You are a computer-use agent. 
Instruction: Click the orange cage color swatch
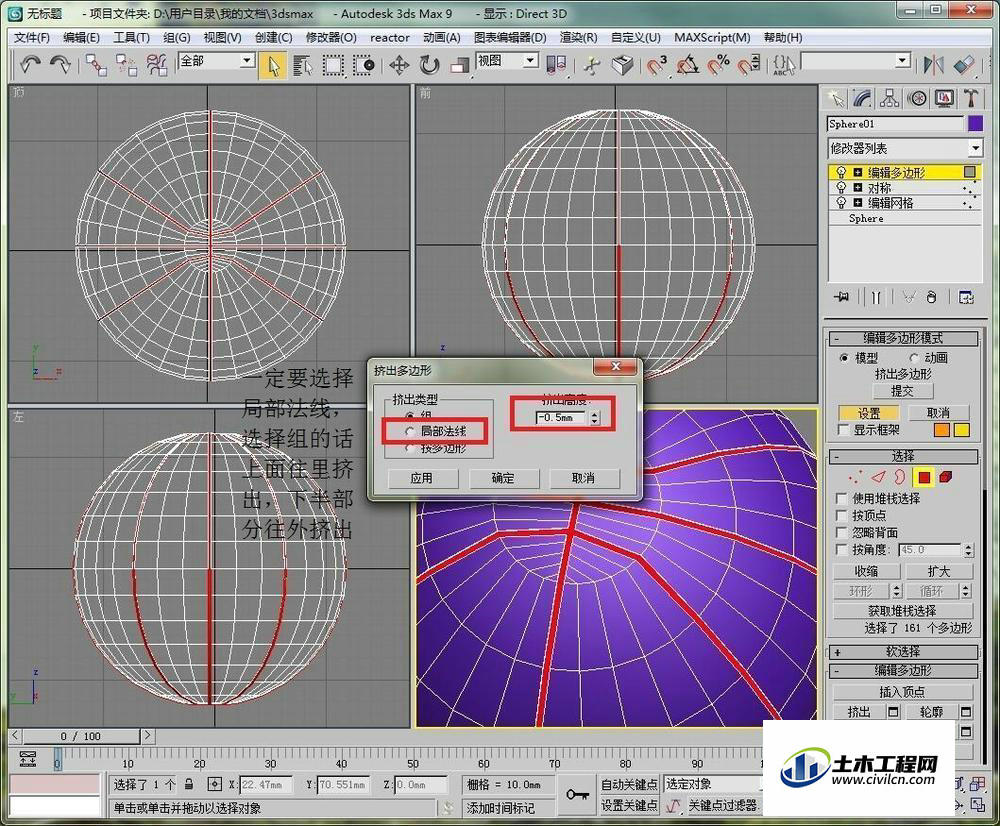tap(941, 430)
